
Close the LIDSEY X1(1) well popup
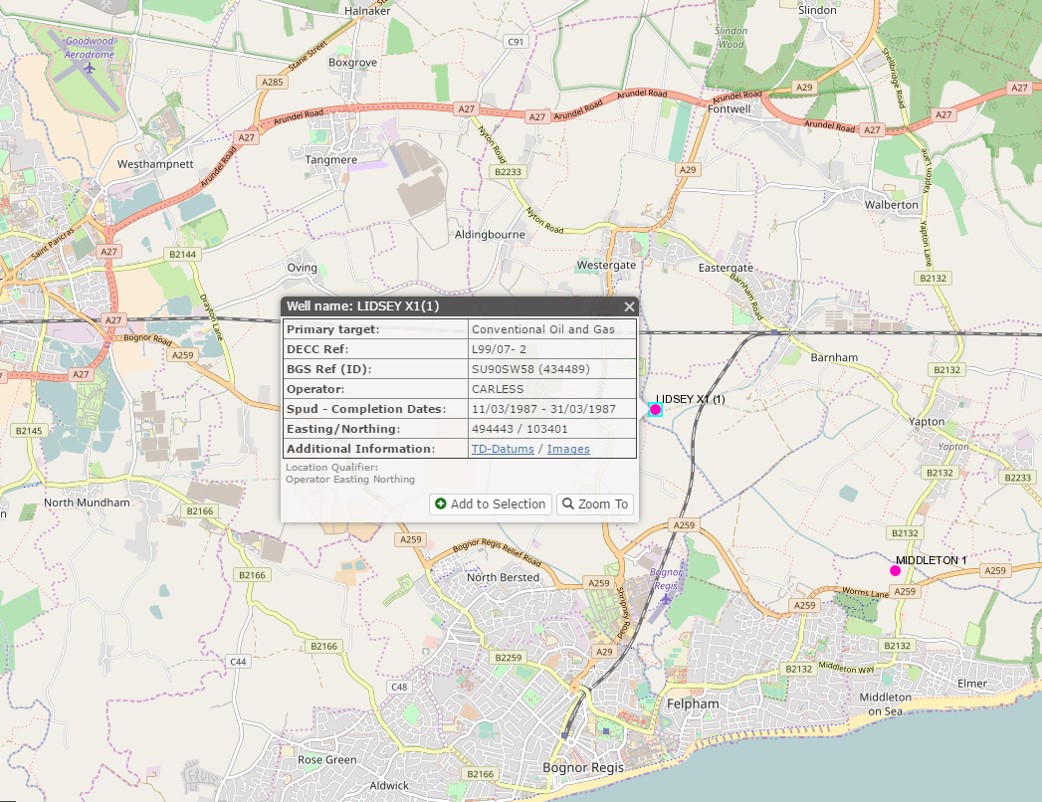[629, 307]
